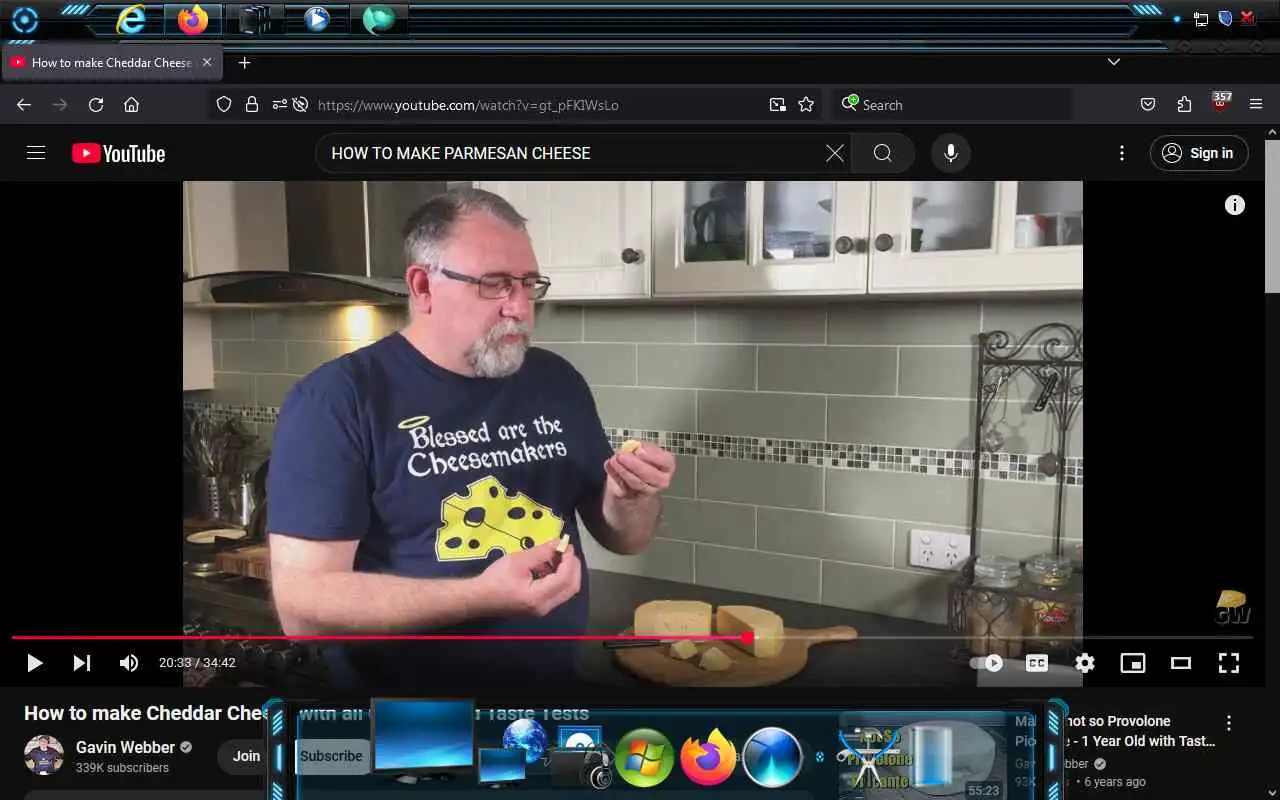Go back to the previous page
The height and width of the screenshot is (800, 1280).
coord(24,105)
